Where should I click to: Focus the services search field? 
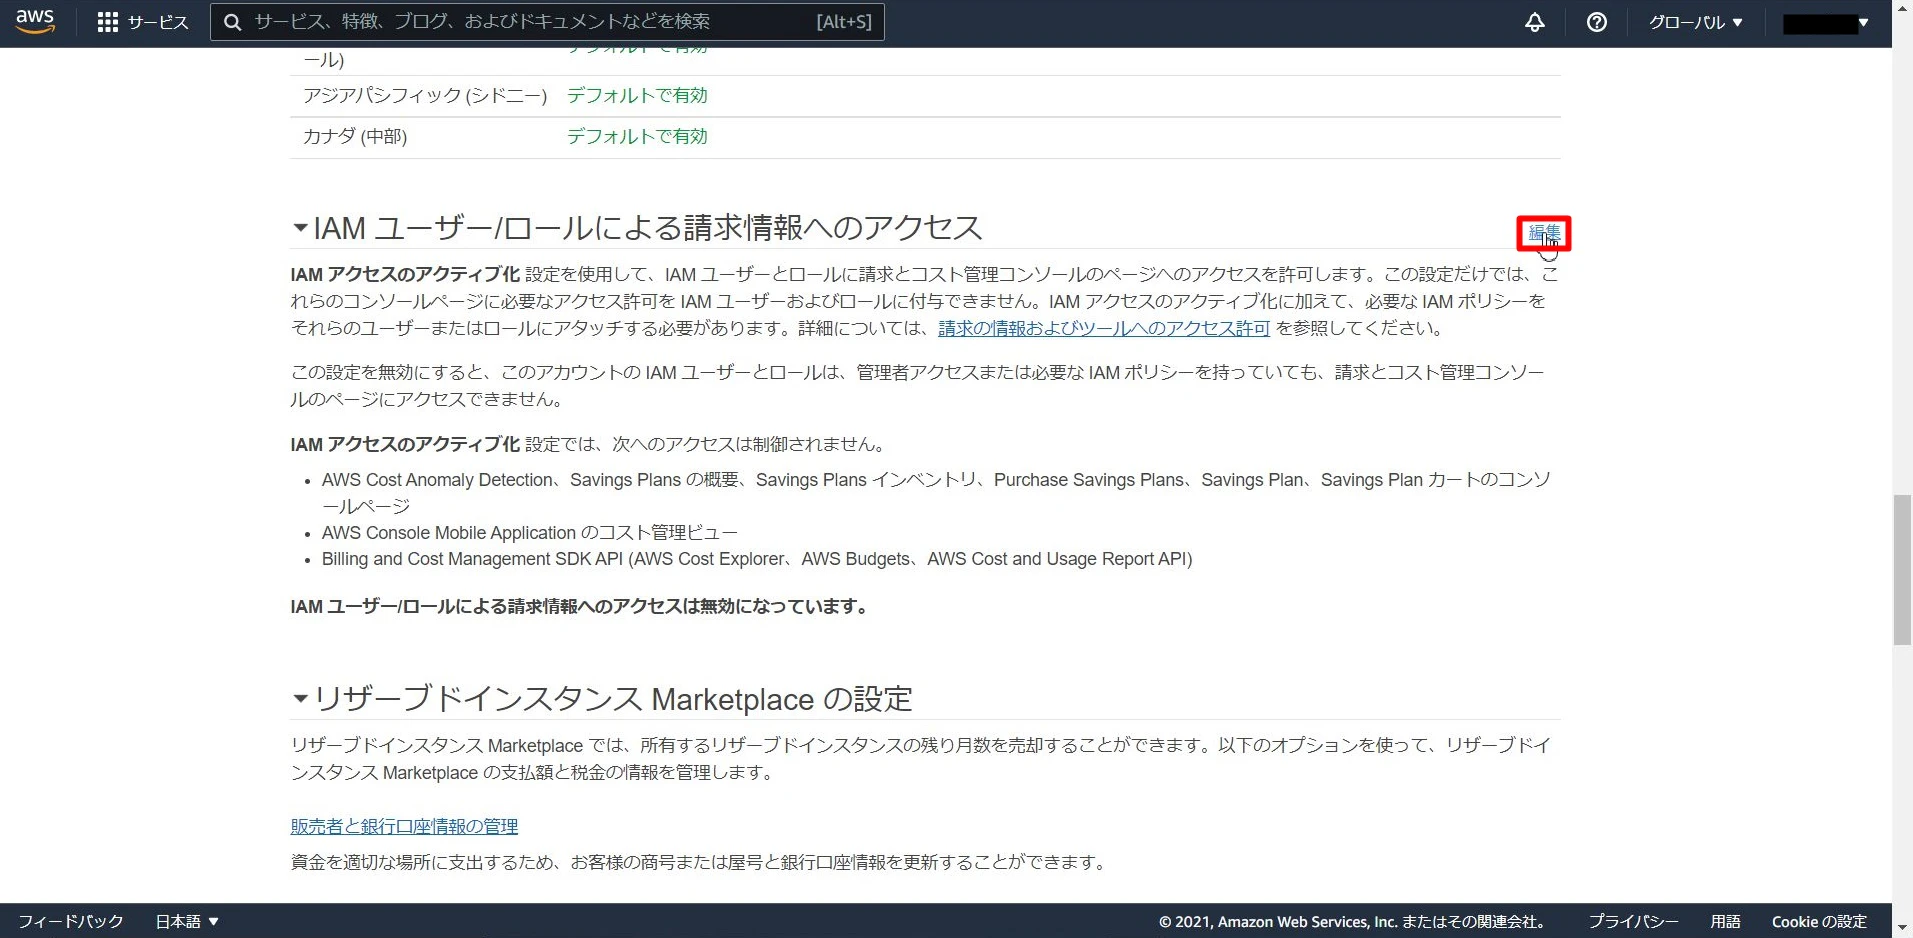(547, 22)
